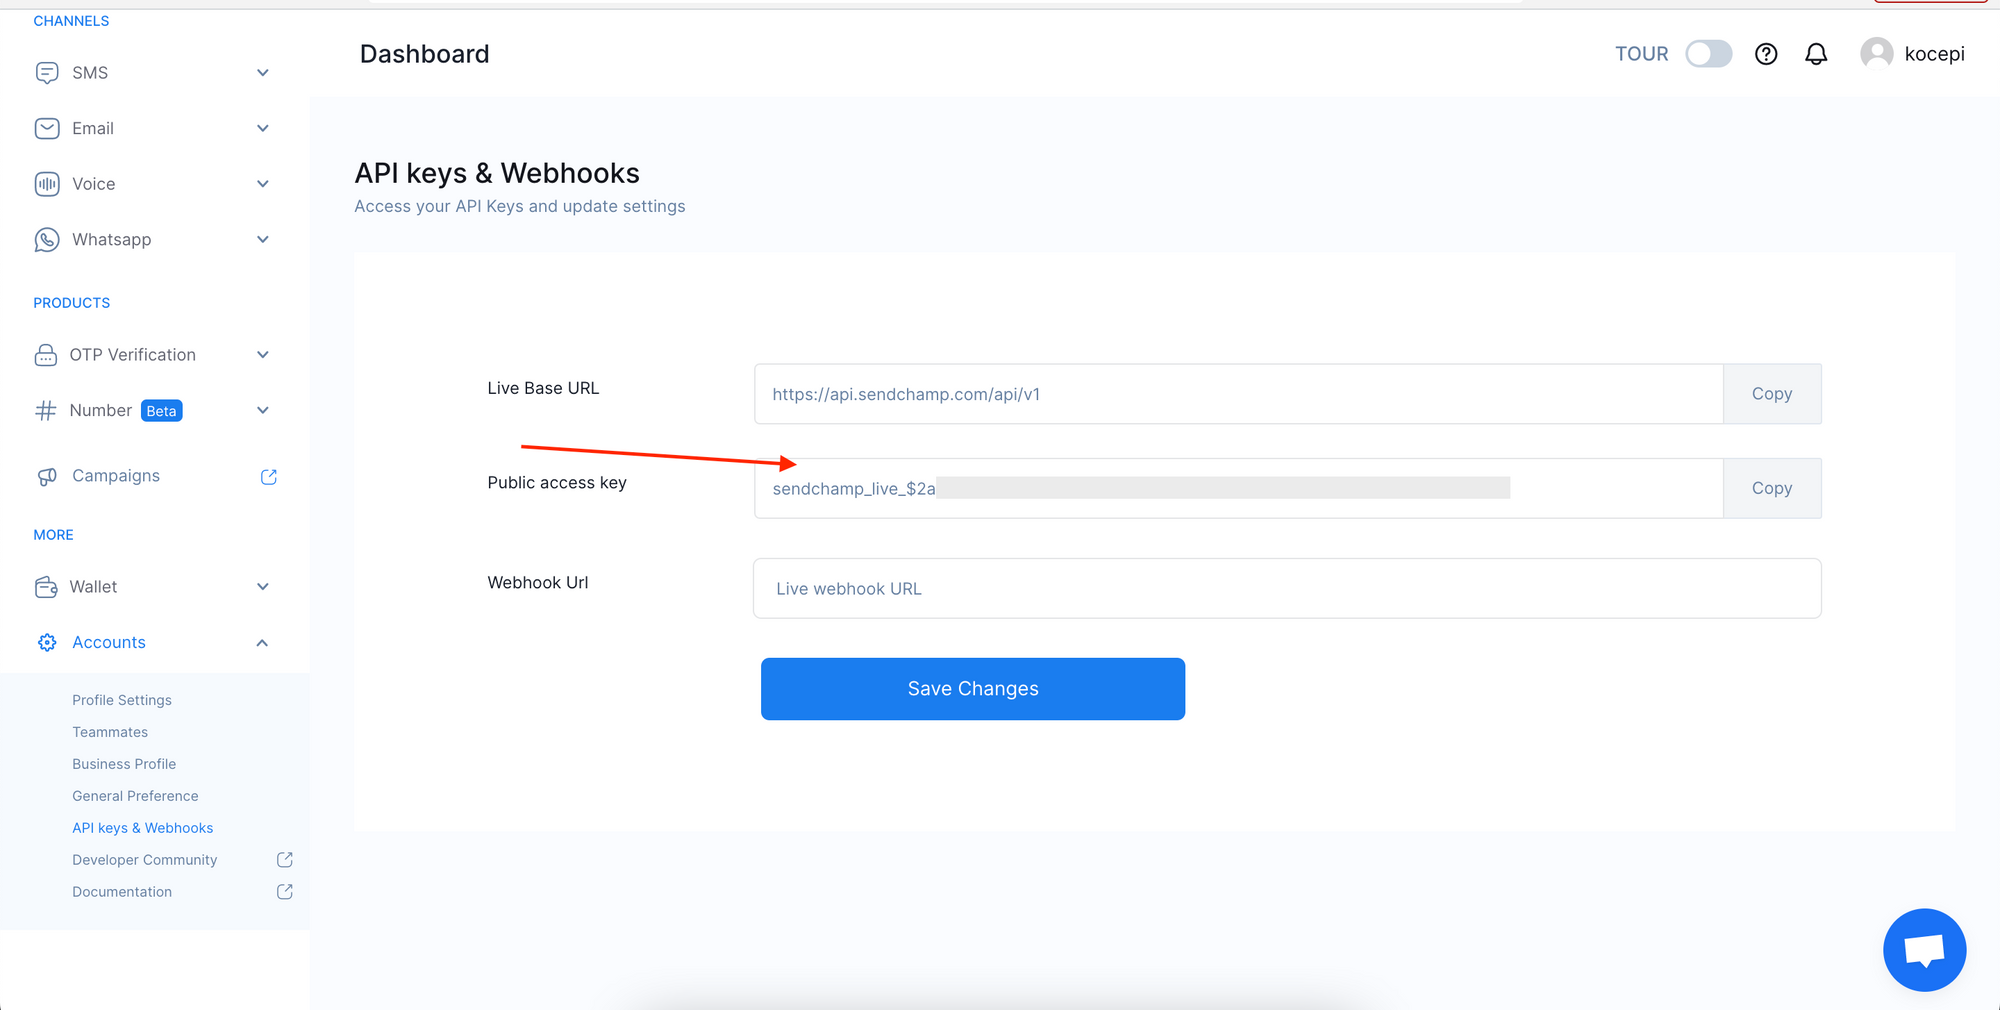Open Campaigns via its external link icon
2000x1010 pixels.
tap(268, 476)
